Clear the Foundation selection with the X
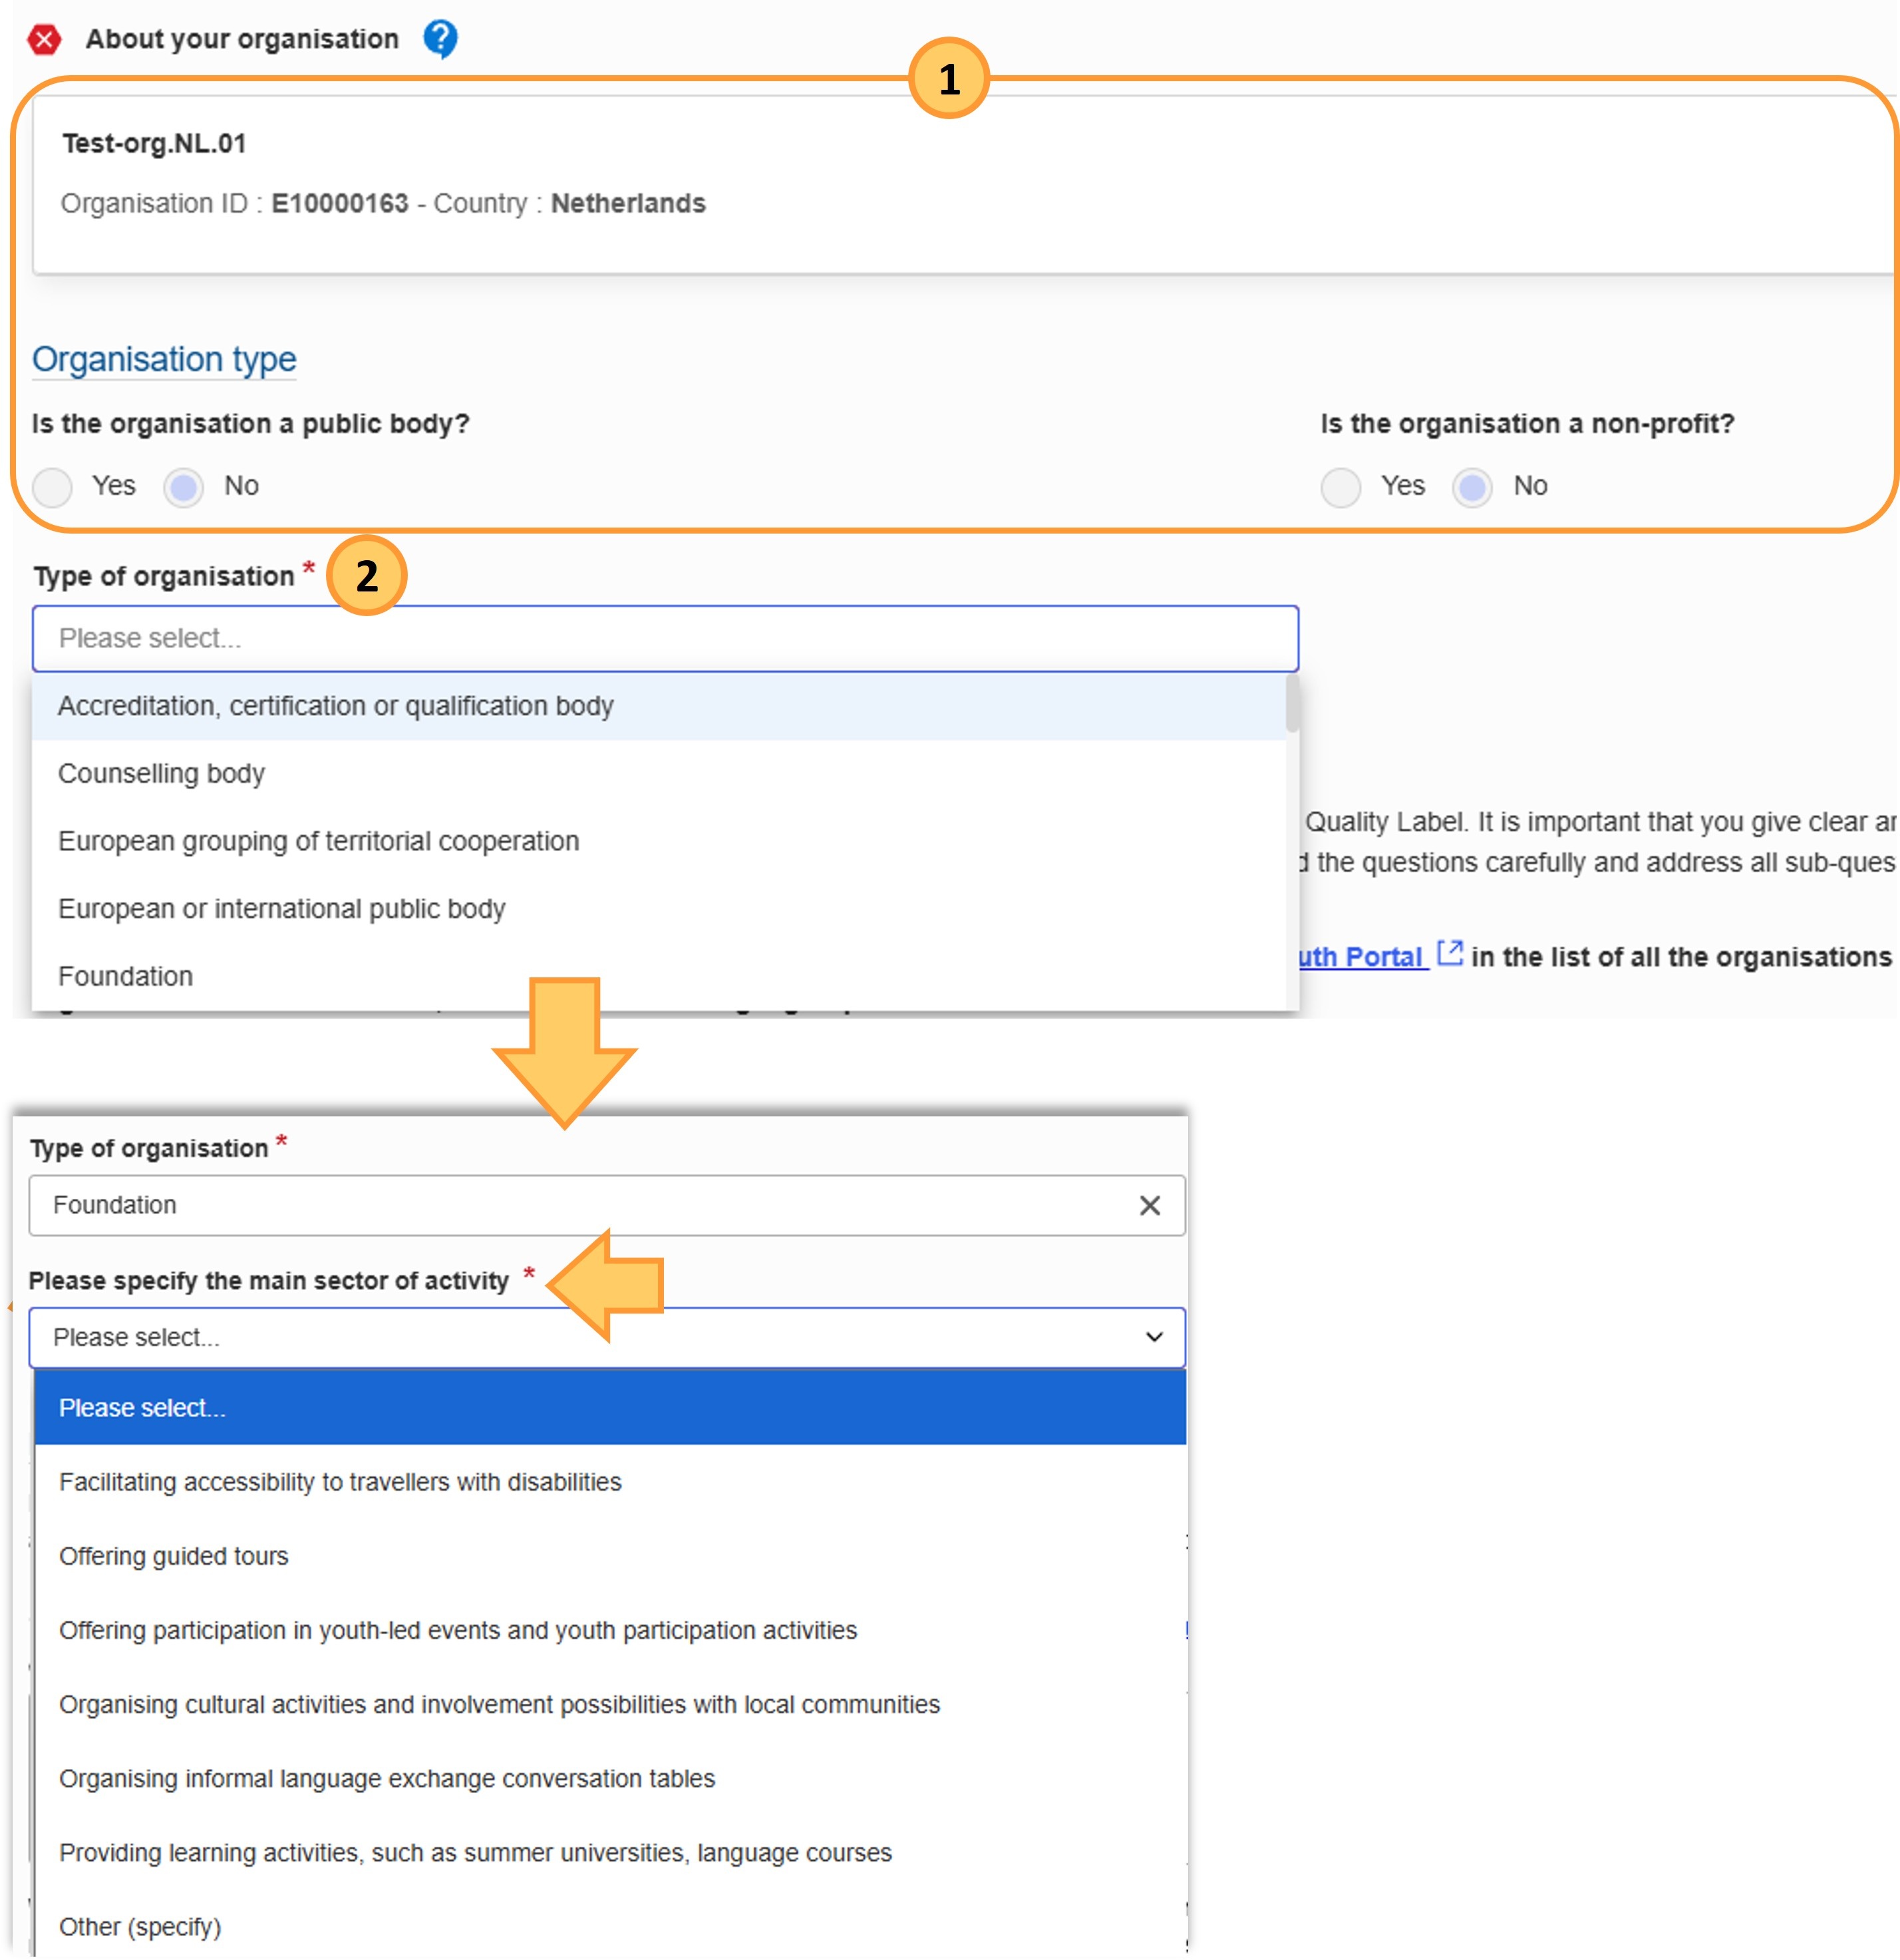The height and width of the screenshot is (1960, 1900). [1149, 1205]
